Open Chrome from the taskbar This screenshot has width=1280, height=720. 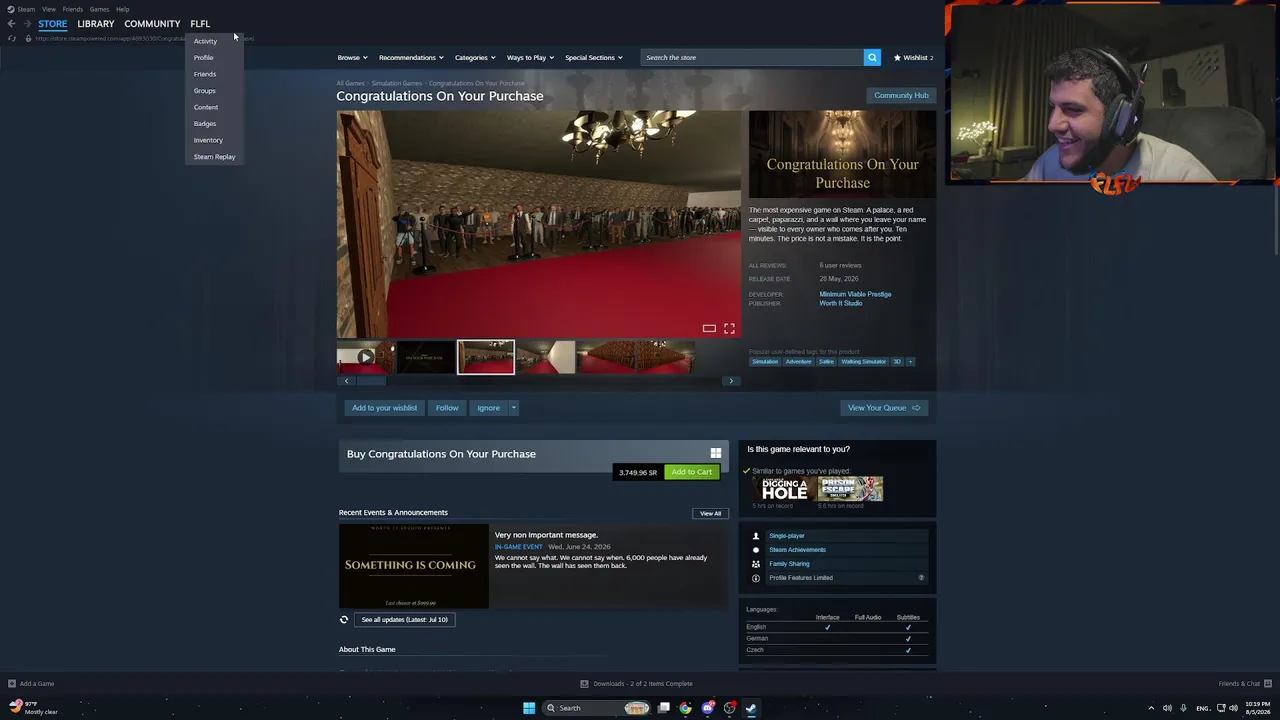685,708
